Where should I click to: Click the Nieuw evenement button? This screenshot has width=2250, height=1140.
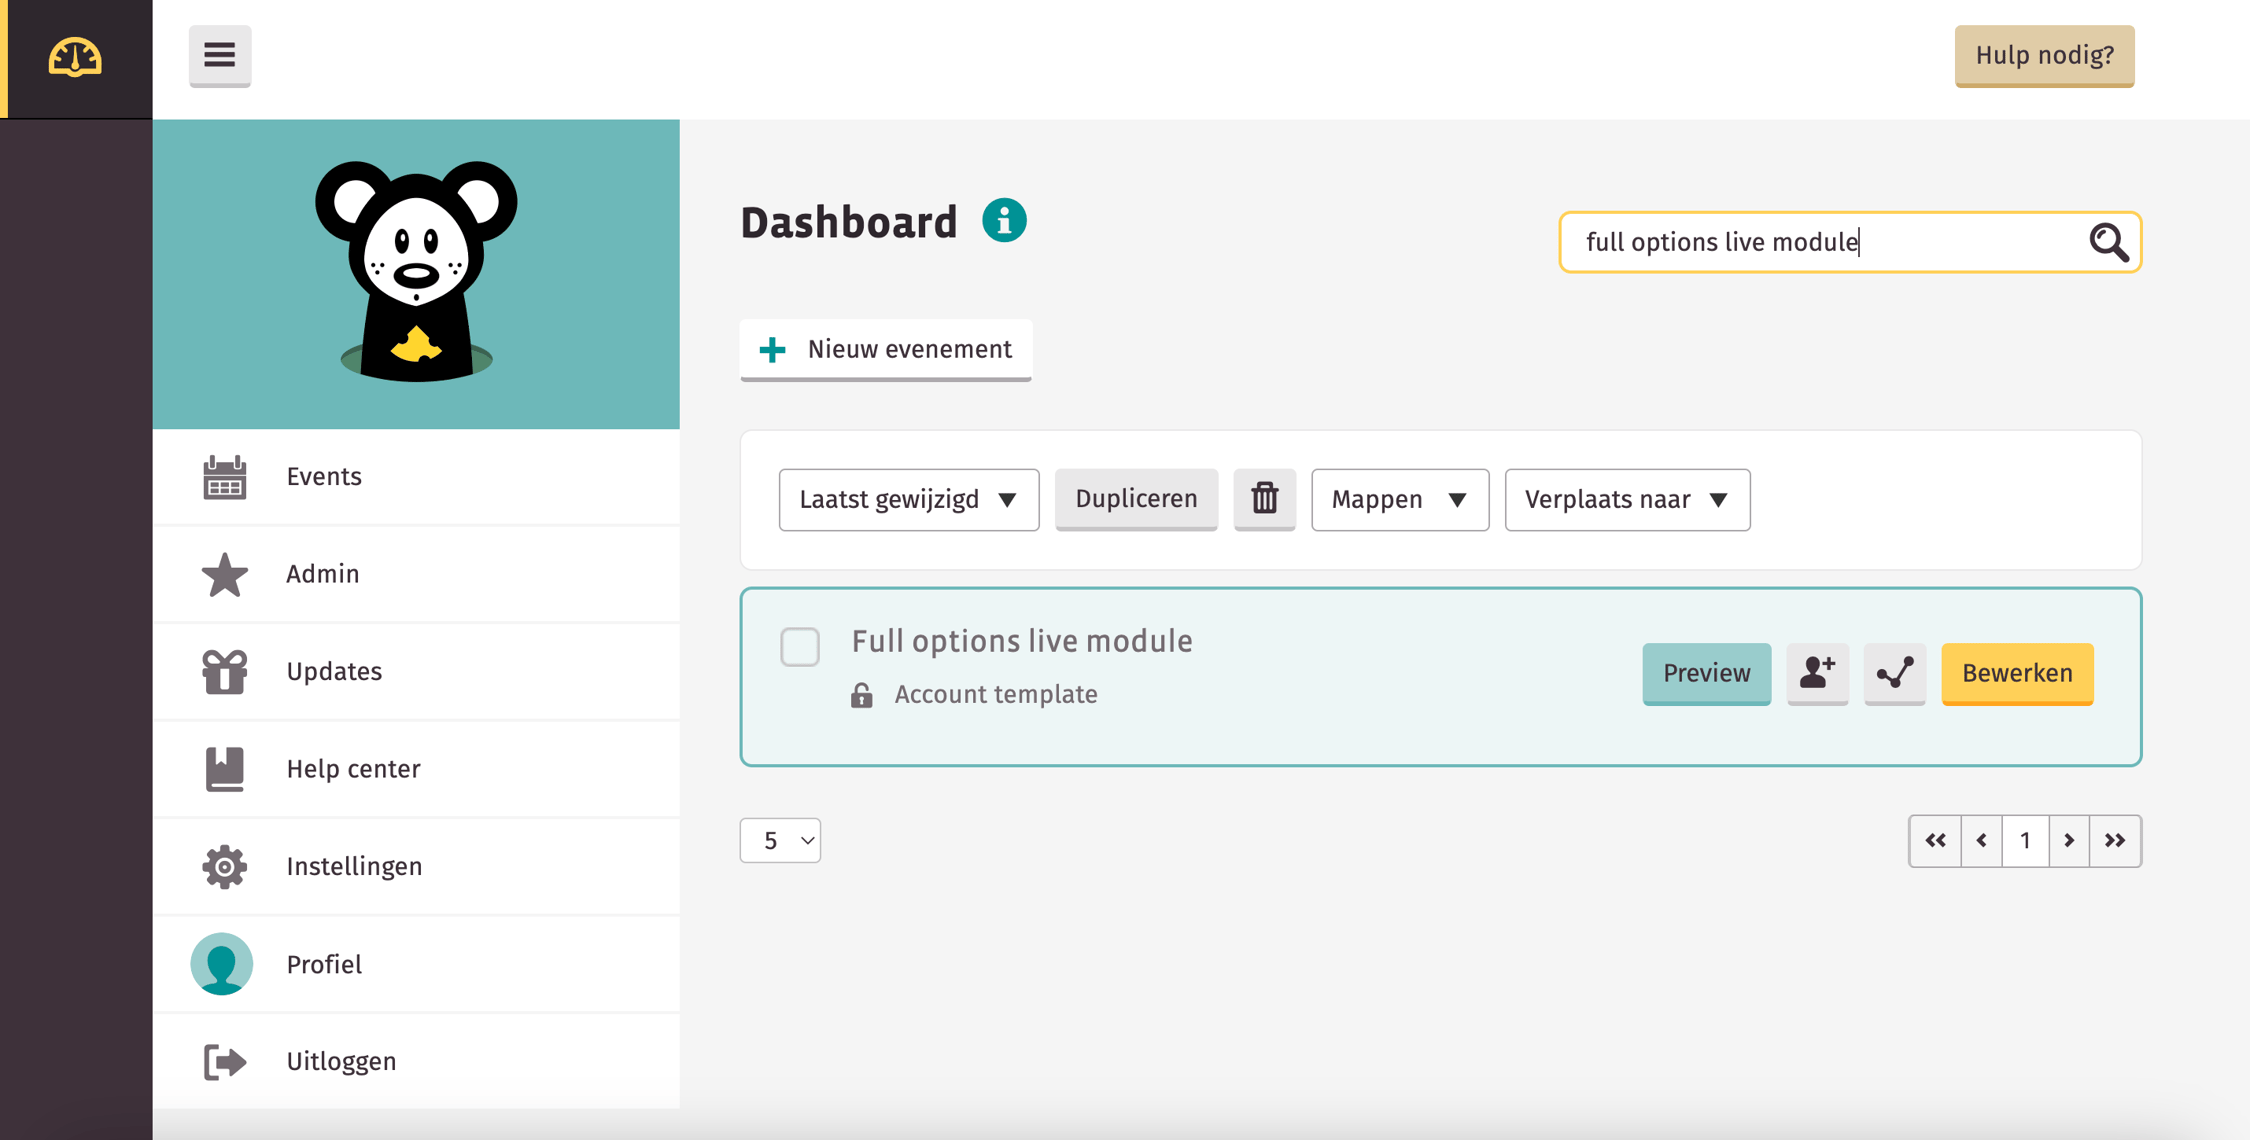point(885,349)
